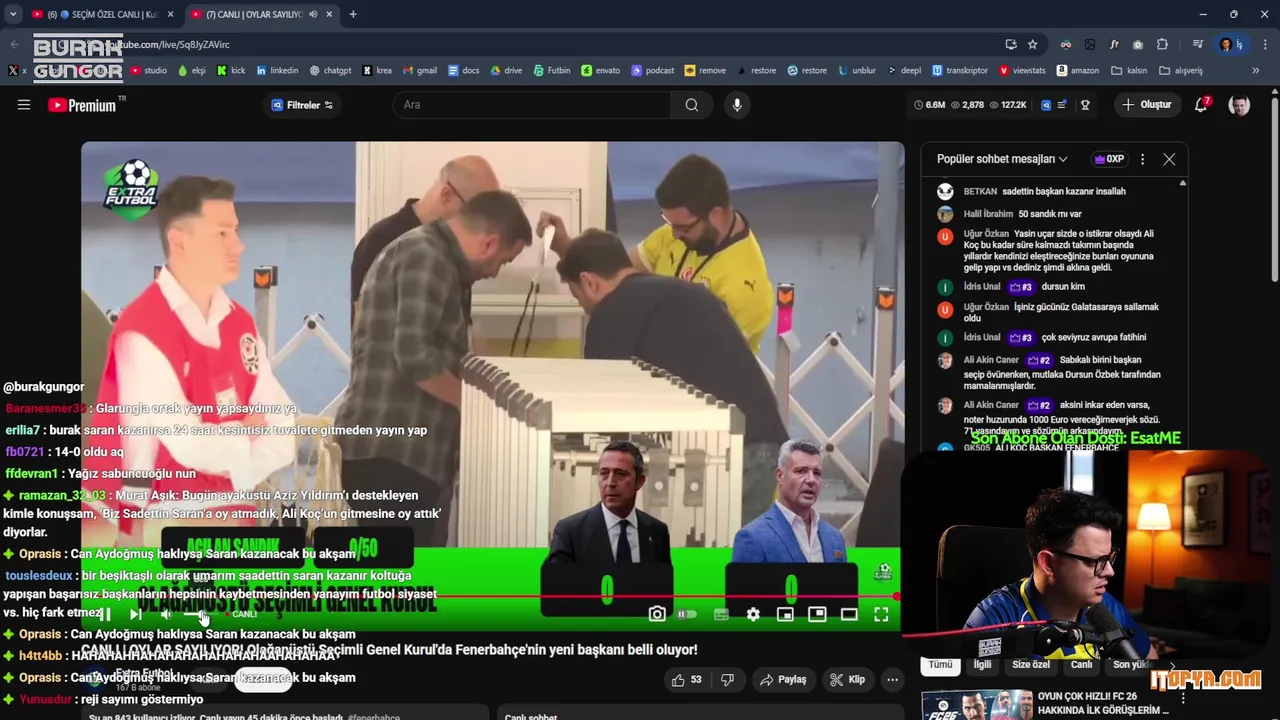Create a clip with Klip button
Viewport: 1280px width, 720px height.
coord(847,680)
